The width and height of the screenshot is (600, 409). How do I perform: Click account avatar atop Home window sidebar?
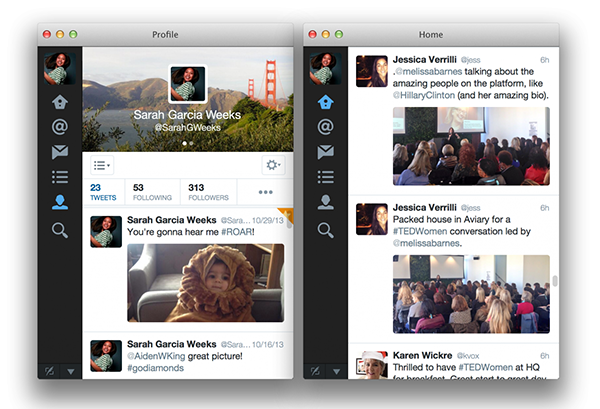pyautogui.click(x=325, y=68)
